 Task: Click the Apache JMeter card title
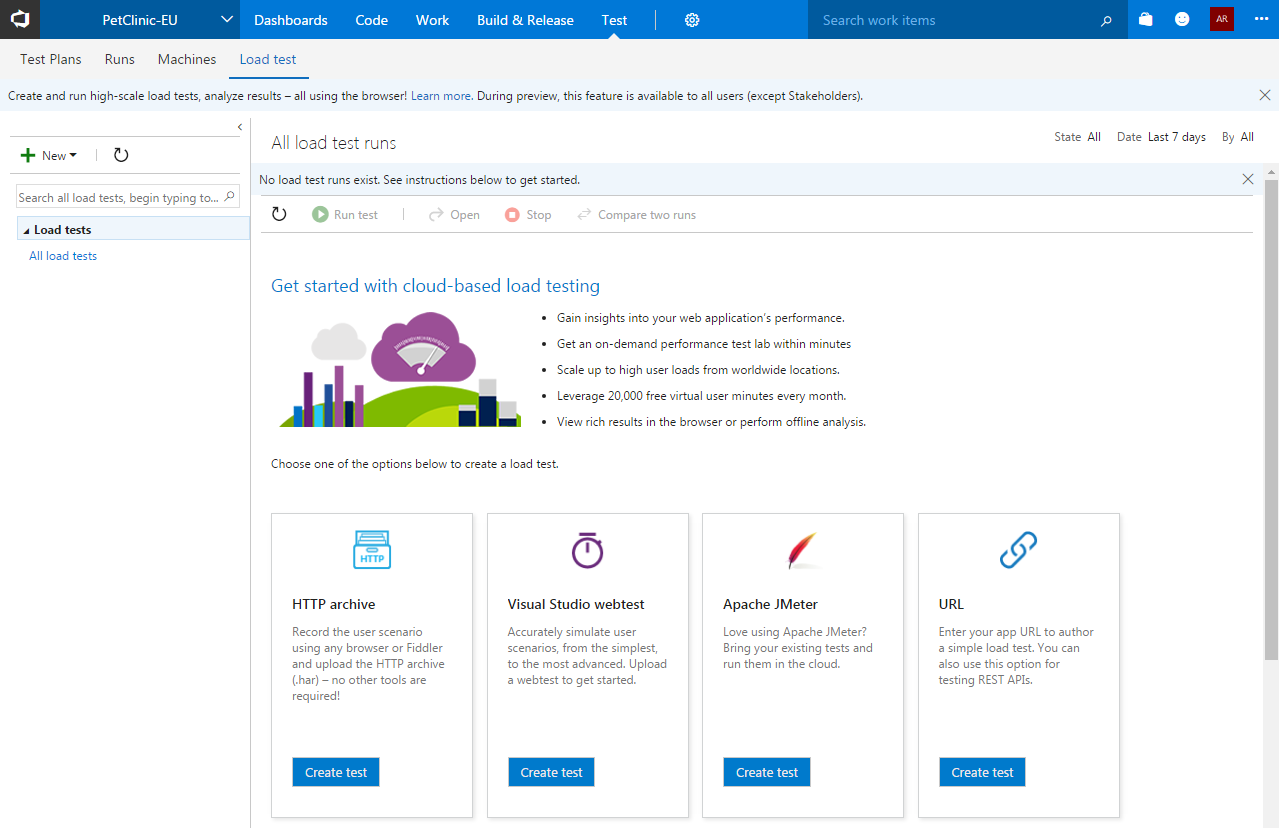(771, 604)
